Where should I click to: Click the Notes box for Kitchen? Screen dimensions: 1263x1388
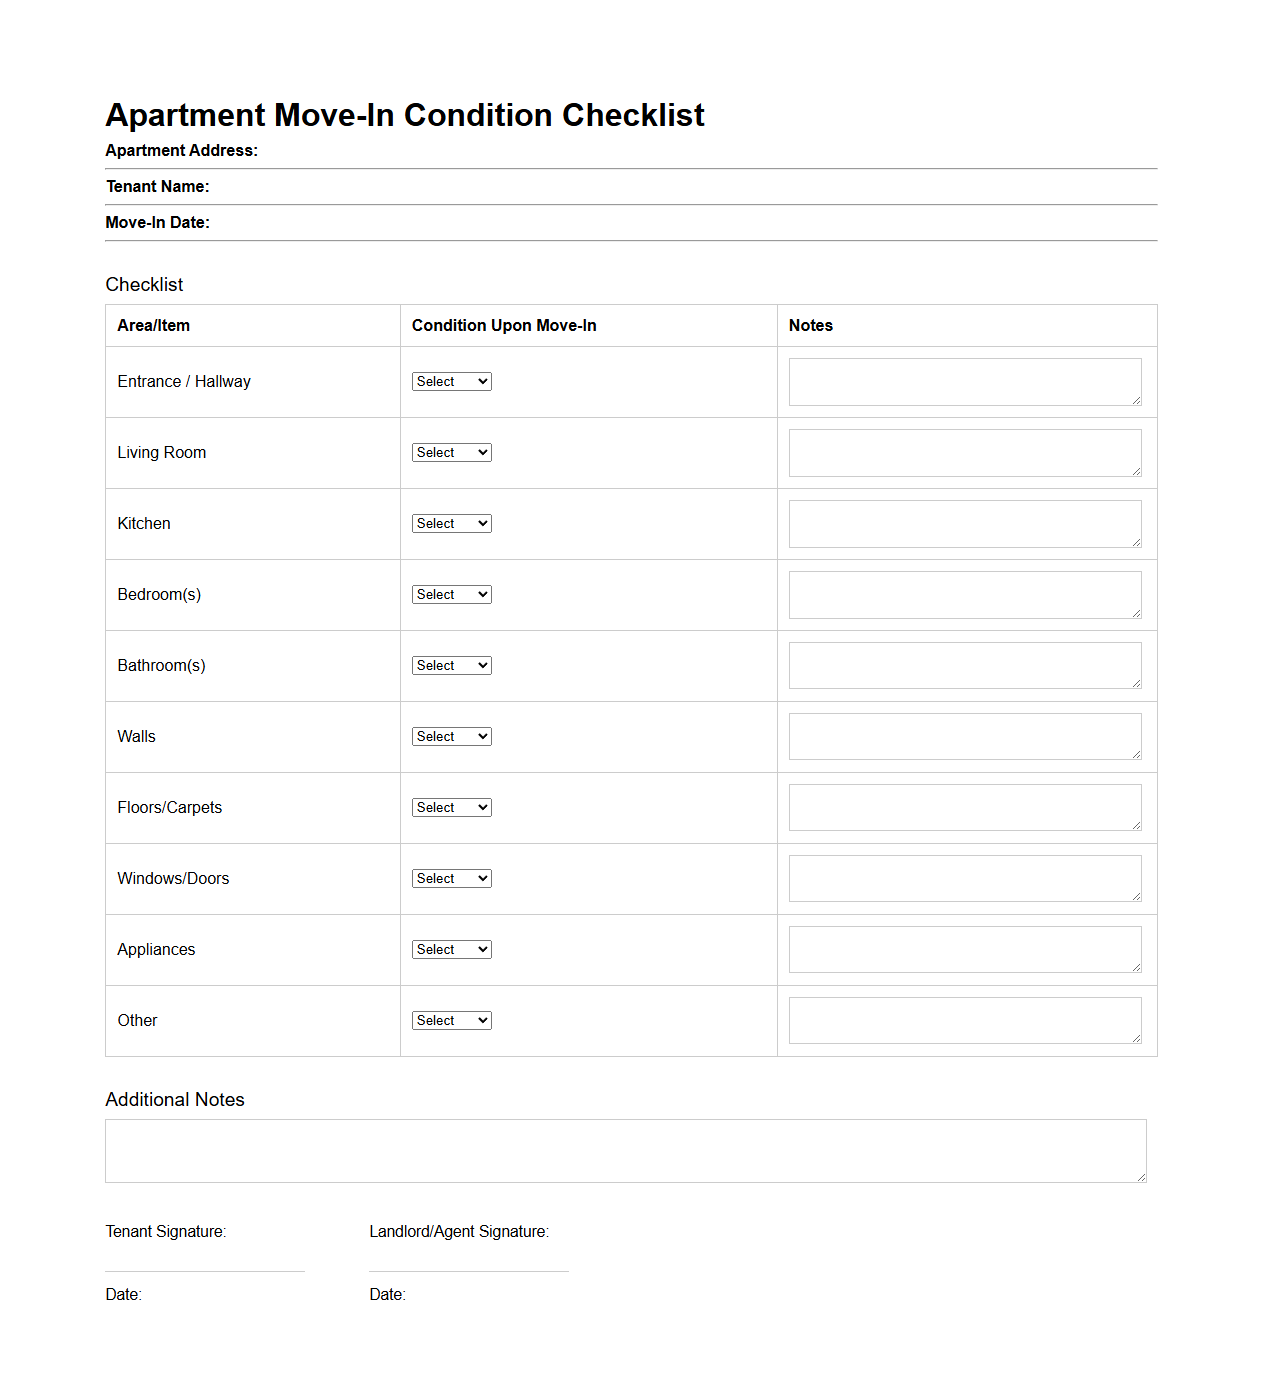click(963, 522)
